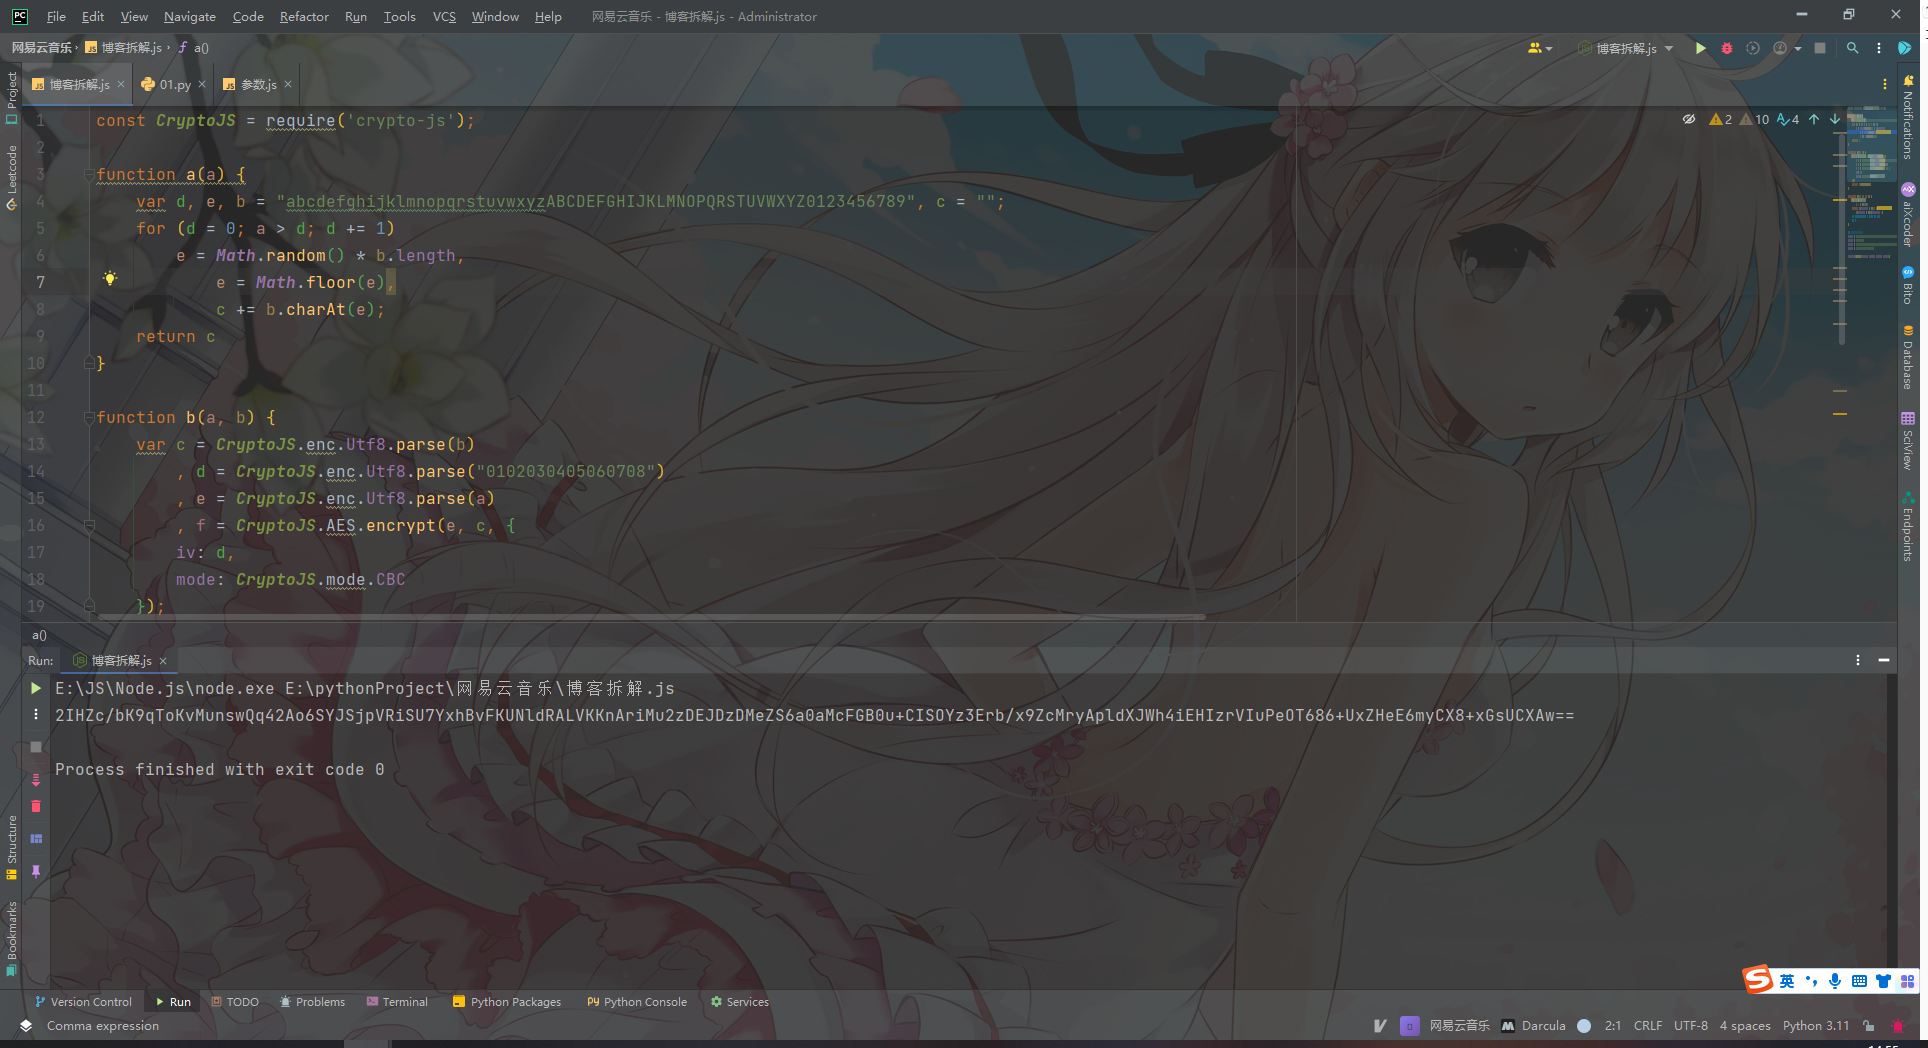This screenshot has height=1048, width=1928.
Task: Clear all Run console output with trash icon
Action: coord(36,807)
